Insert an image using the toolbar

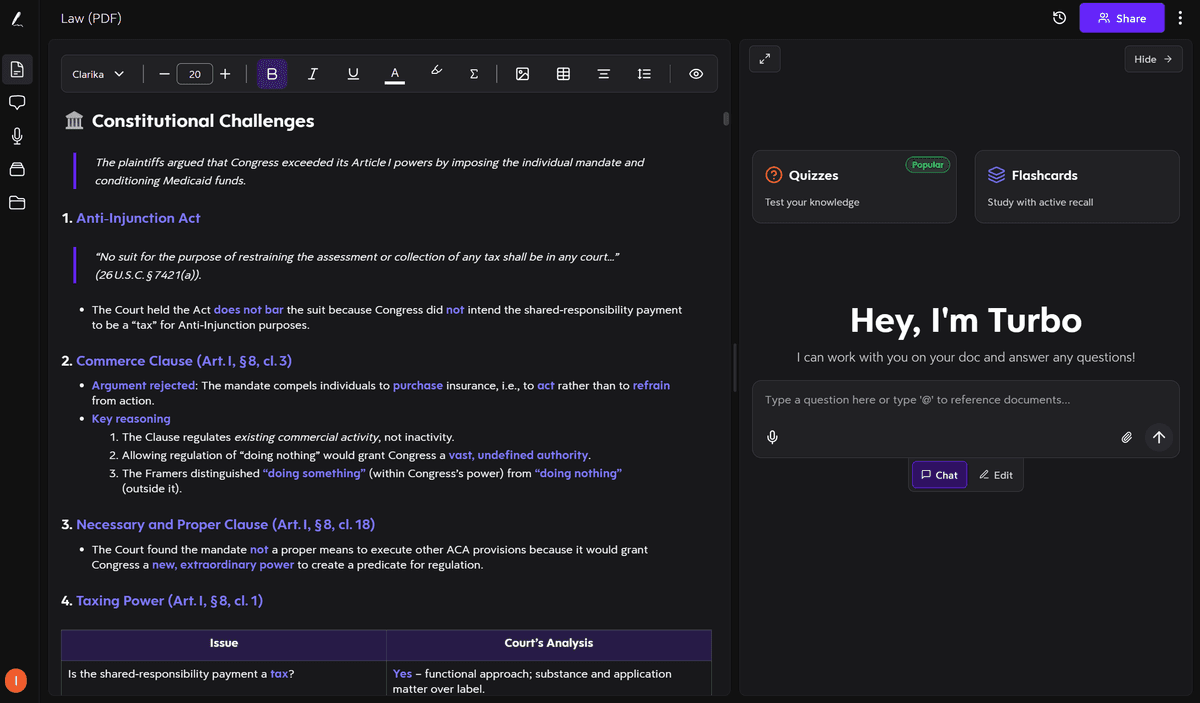pos(522,74)
